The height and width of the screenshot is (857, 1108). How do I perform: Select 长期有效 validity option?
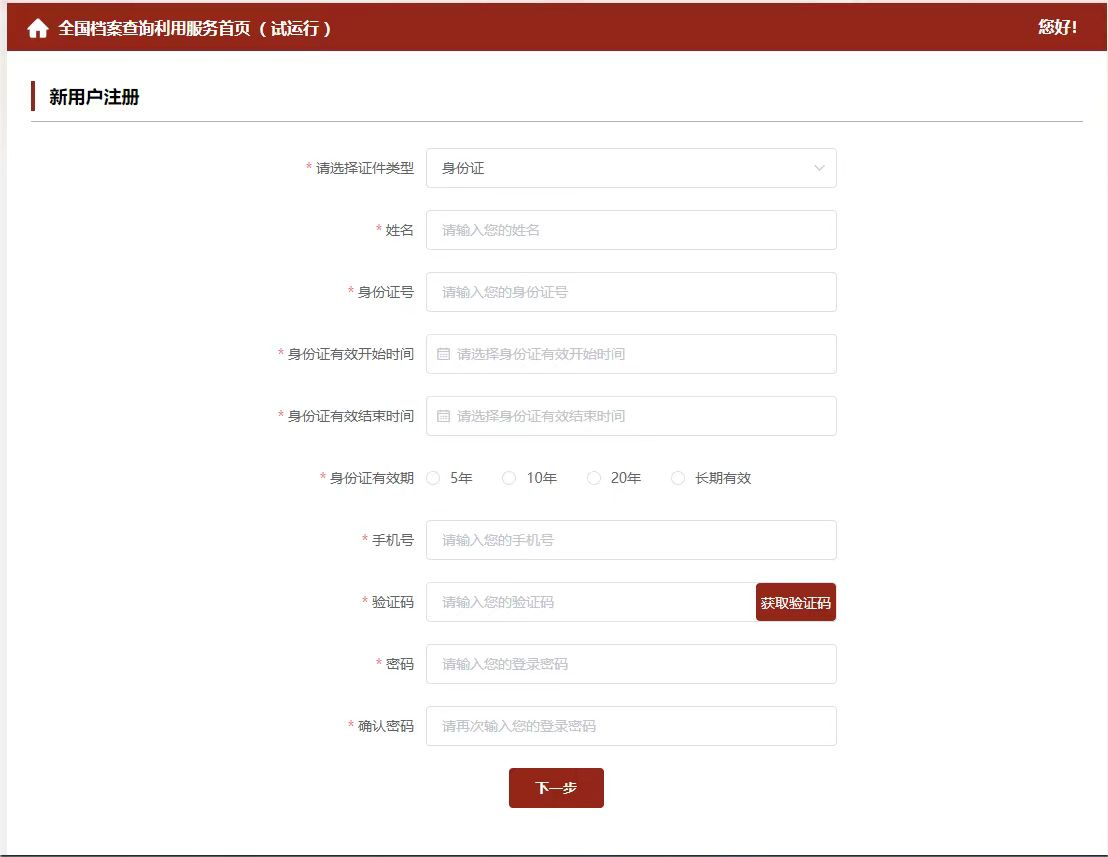point(678,478)
